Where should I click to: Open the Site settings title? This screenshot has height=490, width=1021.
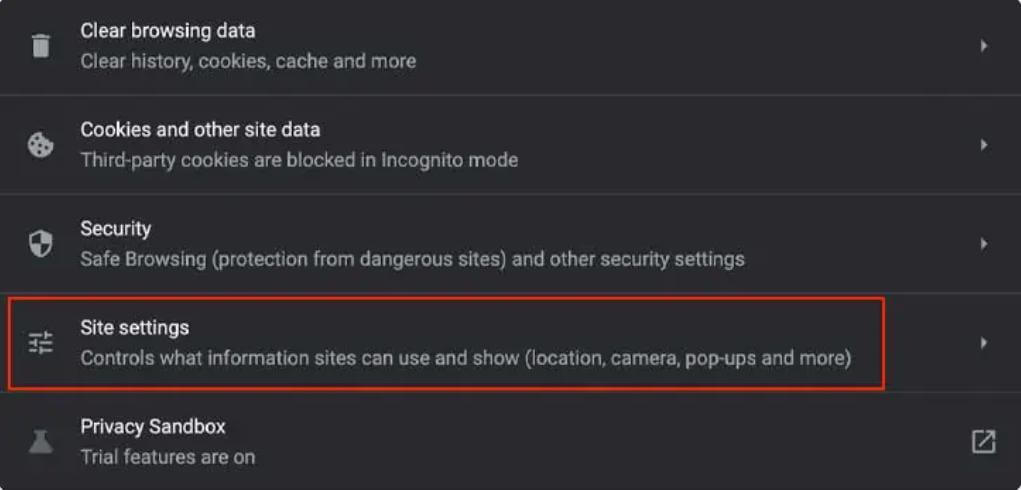[x=135, y=328]
